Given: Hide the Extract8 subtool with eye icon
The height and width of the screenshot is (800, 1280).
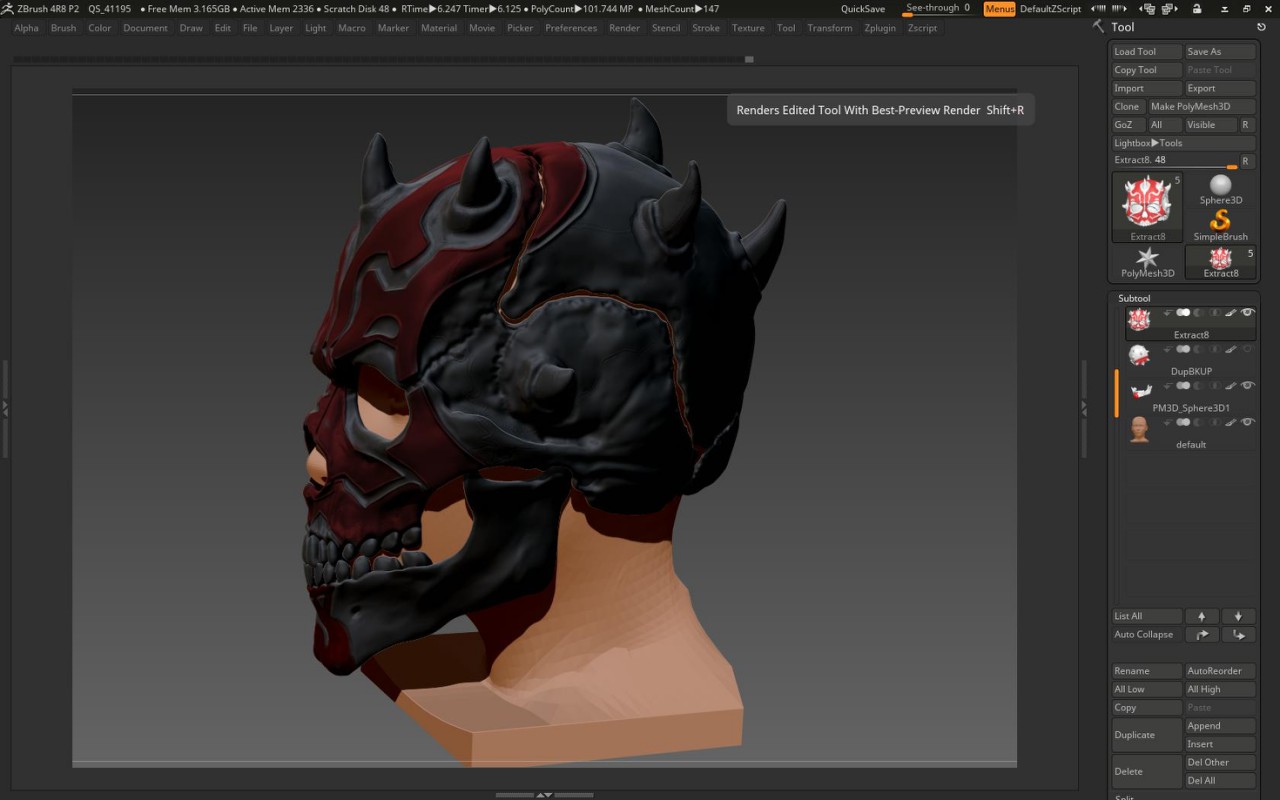Looking at the screenshot, I should [x=1248, y=313].
